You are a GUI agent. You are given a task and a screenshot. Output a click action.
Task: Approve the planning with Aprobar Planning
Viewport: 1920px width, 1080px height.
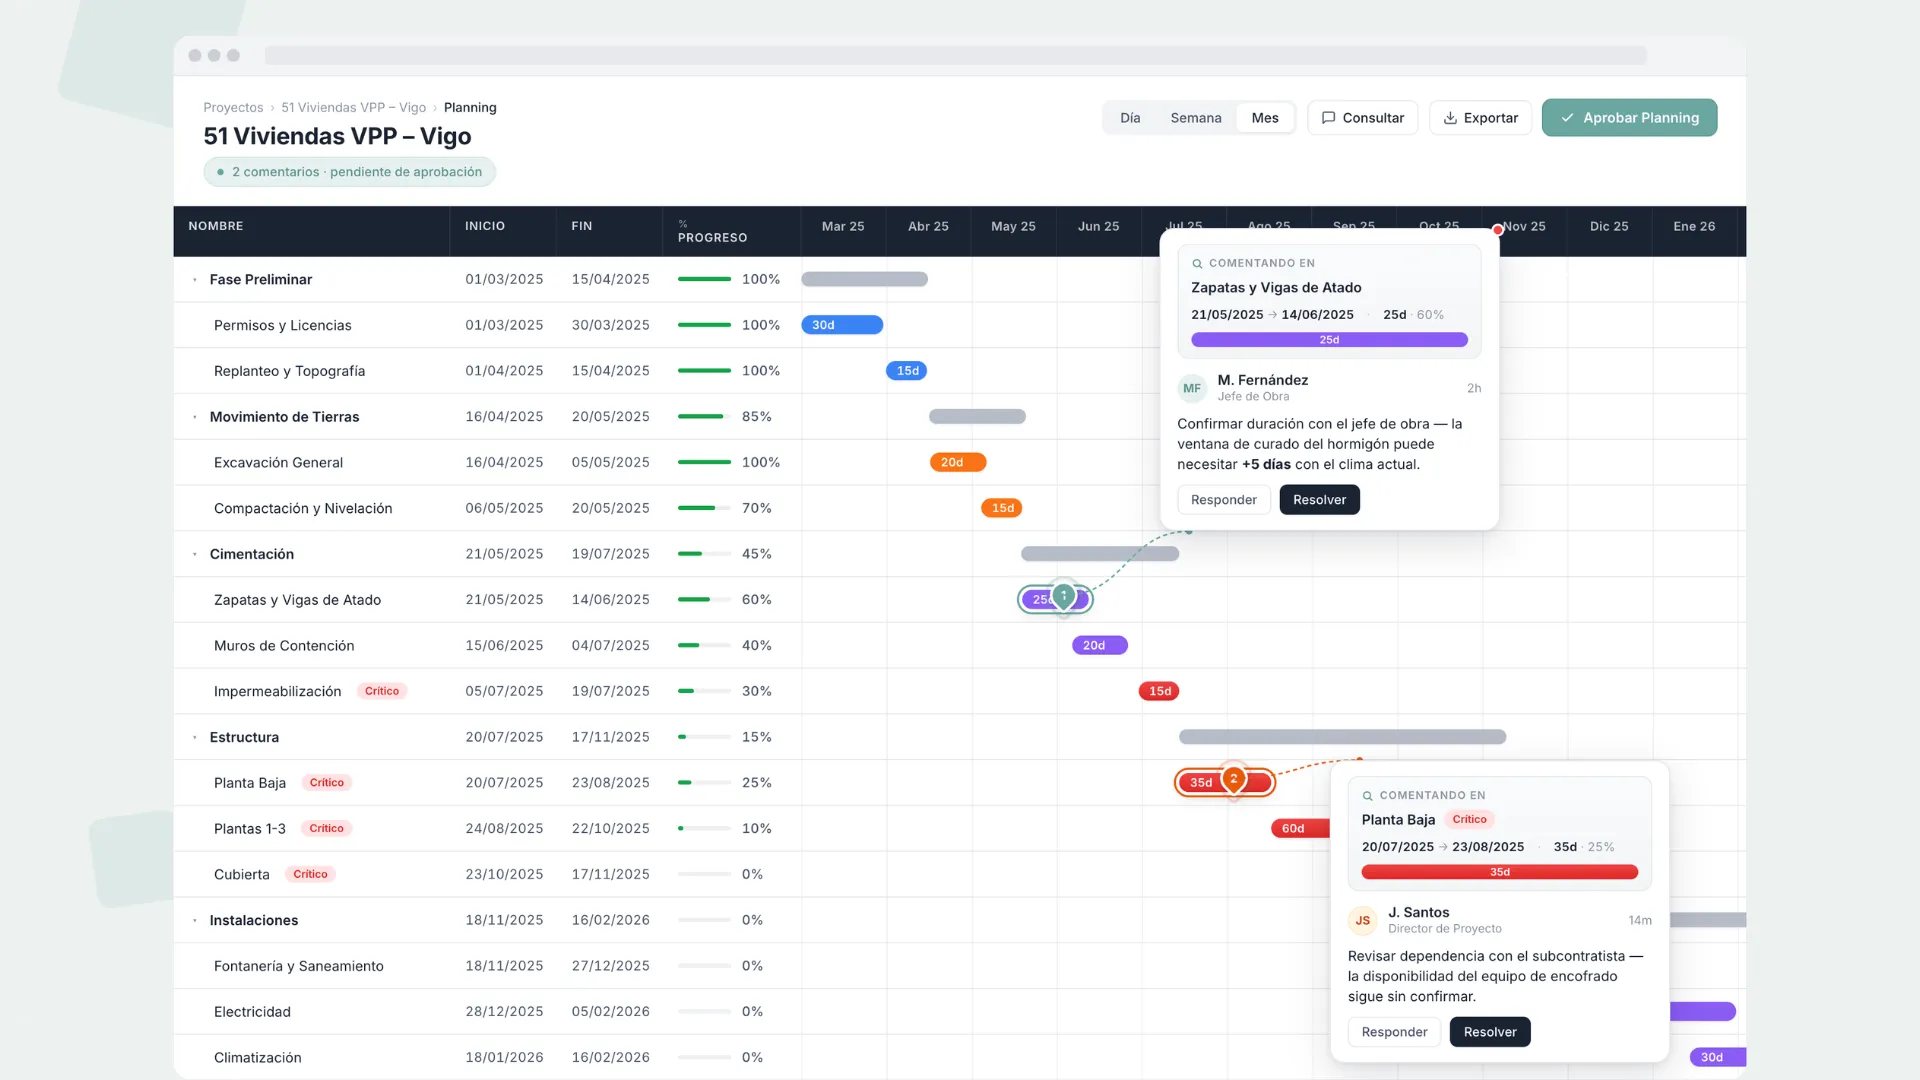1629,118
